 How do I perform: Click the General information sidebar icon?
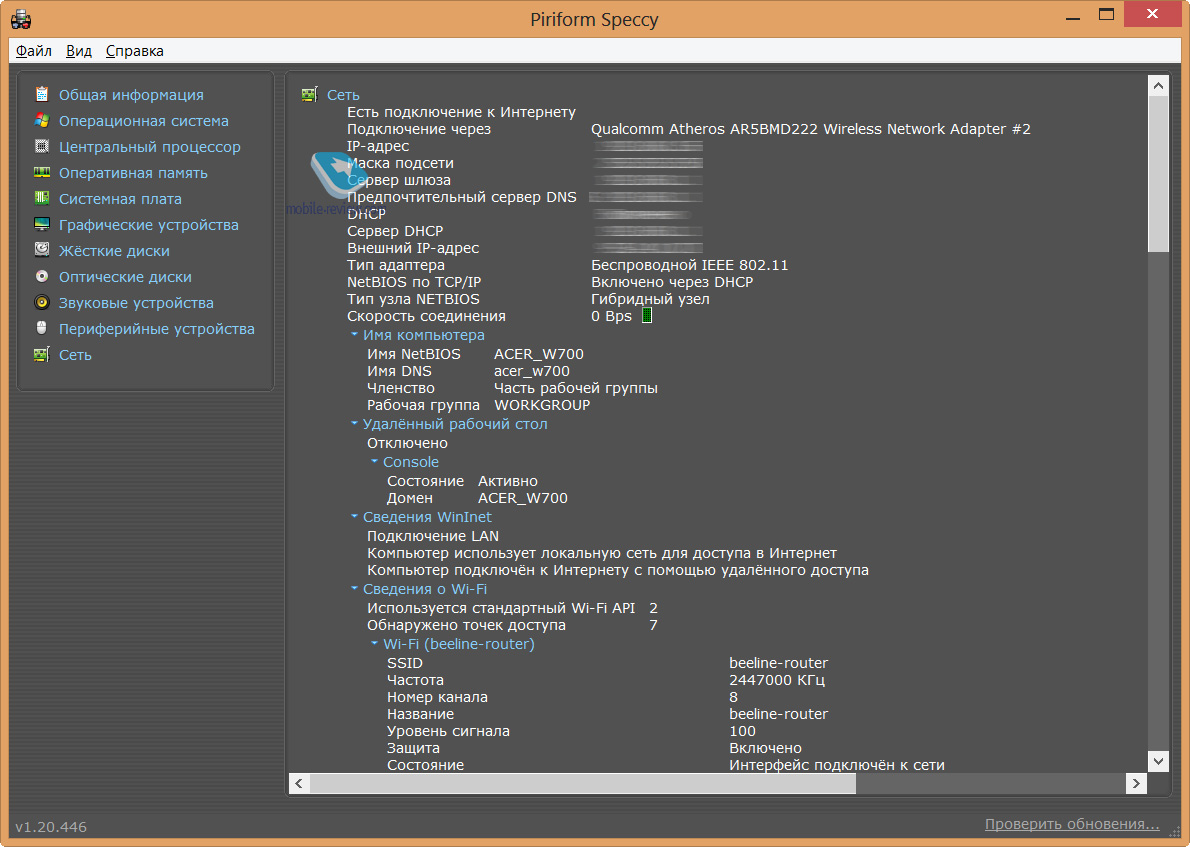(42, 94)
